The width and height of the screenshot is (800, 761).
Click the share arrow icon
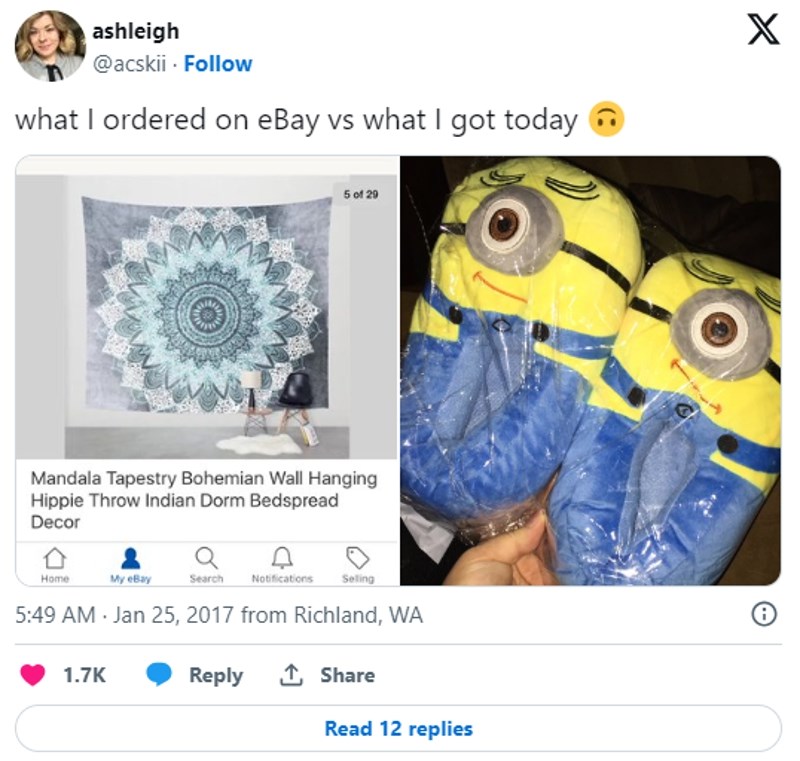(291, 676)
